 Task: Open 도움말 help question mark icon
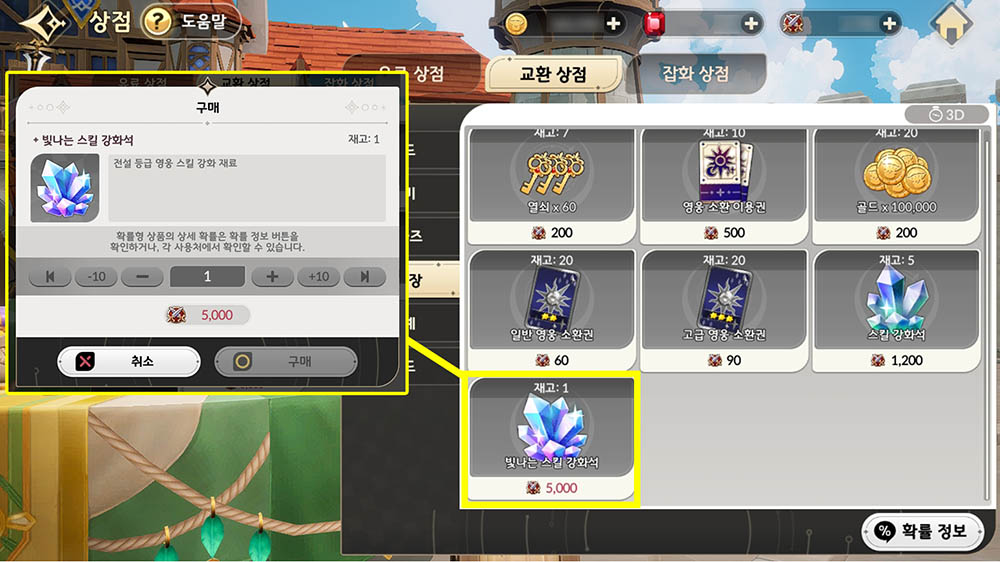pos(157,22)
